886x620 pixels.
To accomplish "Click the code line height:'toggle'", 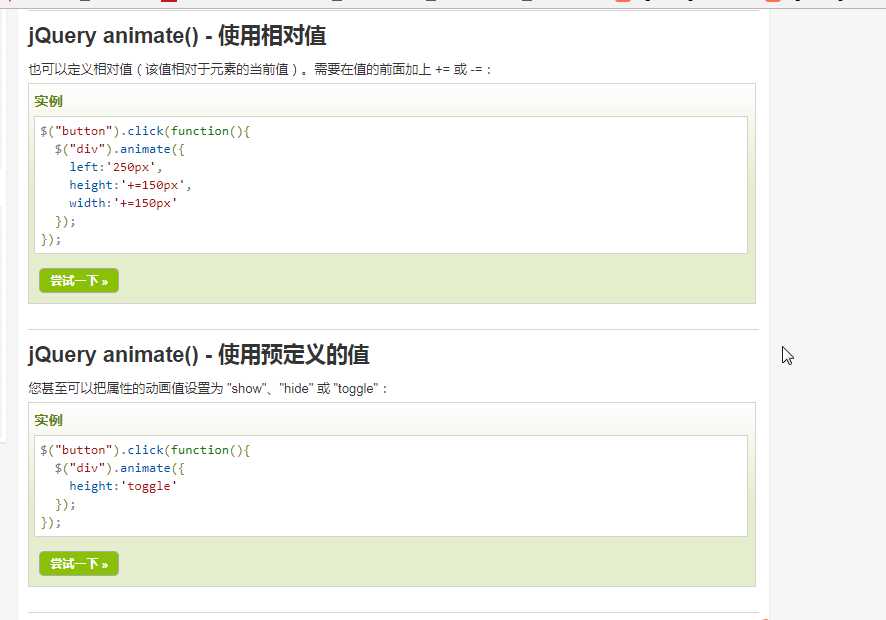I will (123, 486).
